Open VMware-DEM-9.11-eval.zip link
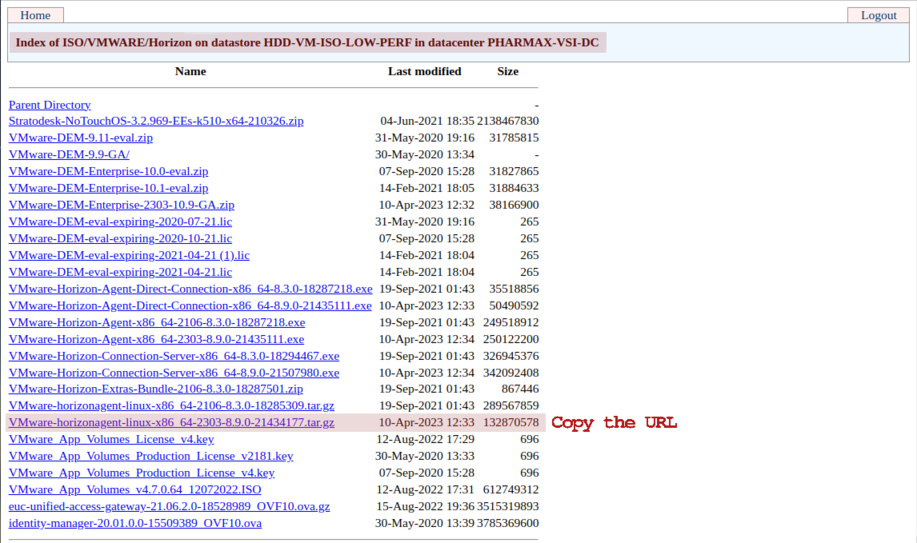This screenshot has width=917, height=543. click(81, 138)
